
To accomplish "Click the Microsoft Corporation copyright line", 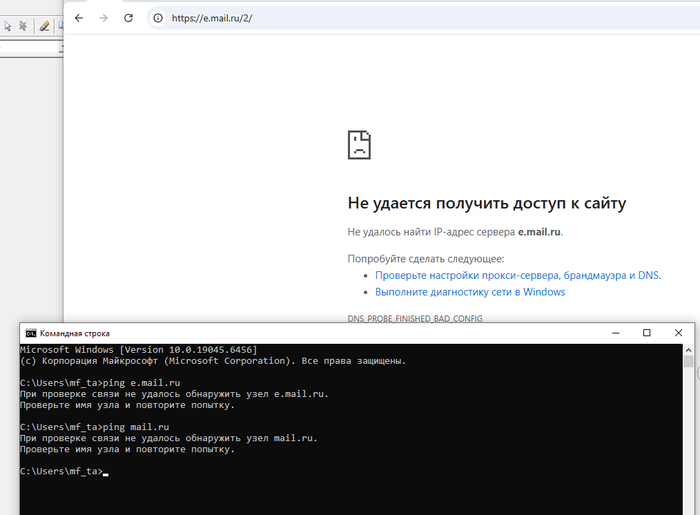I will (x=213, y=361).
